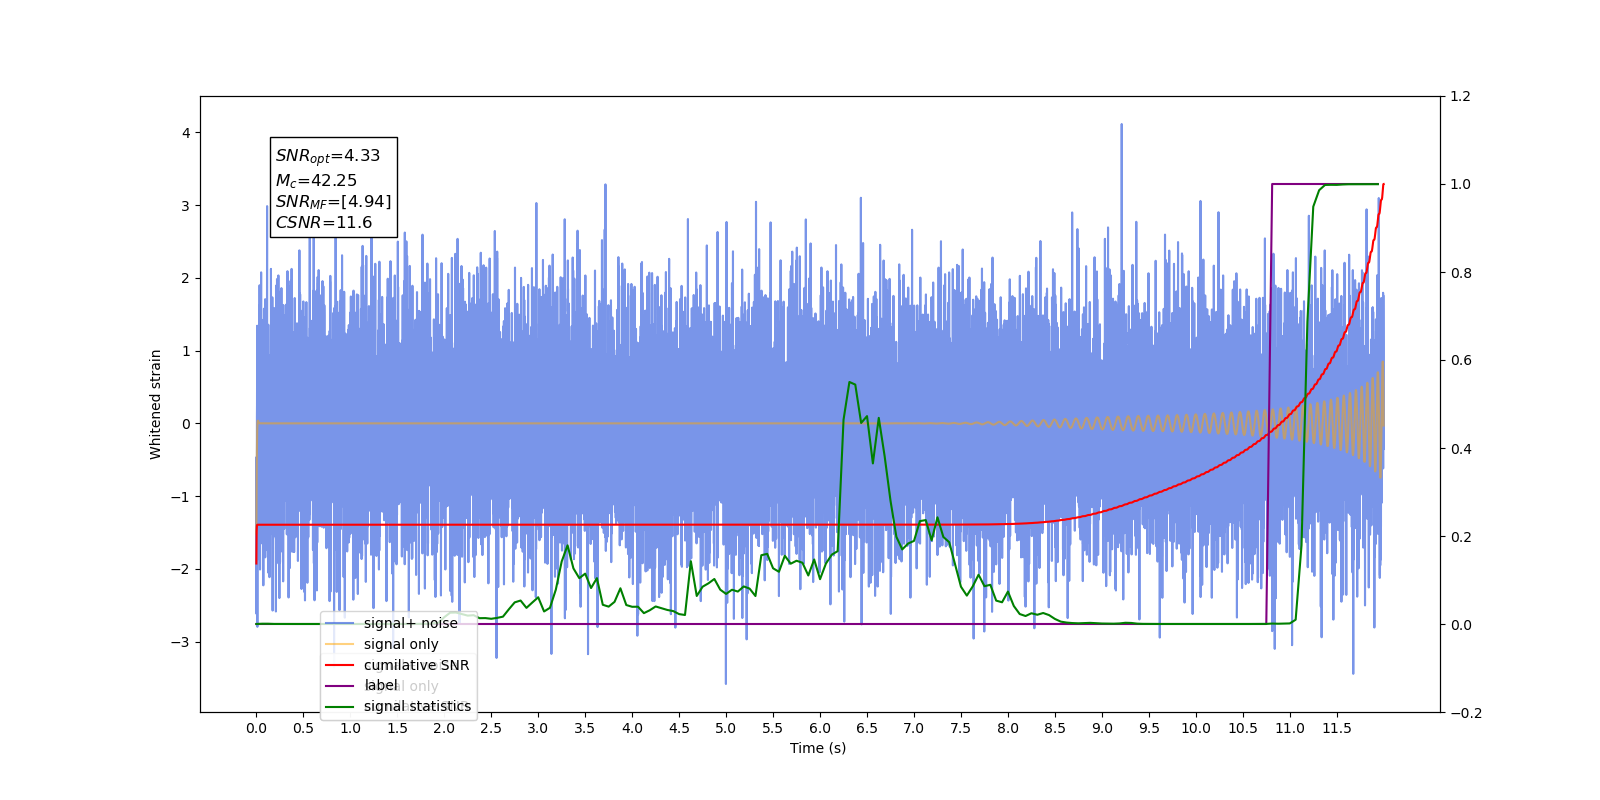Click the right y-axis tick label 0.6

click(x=1461, y=361)
